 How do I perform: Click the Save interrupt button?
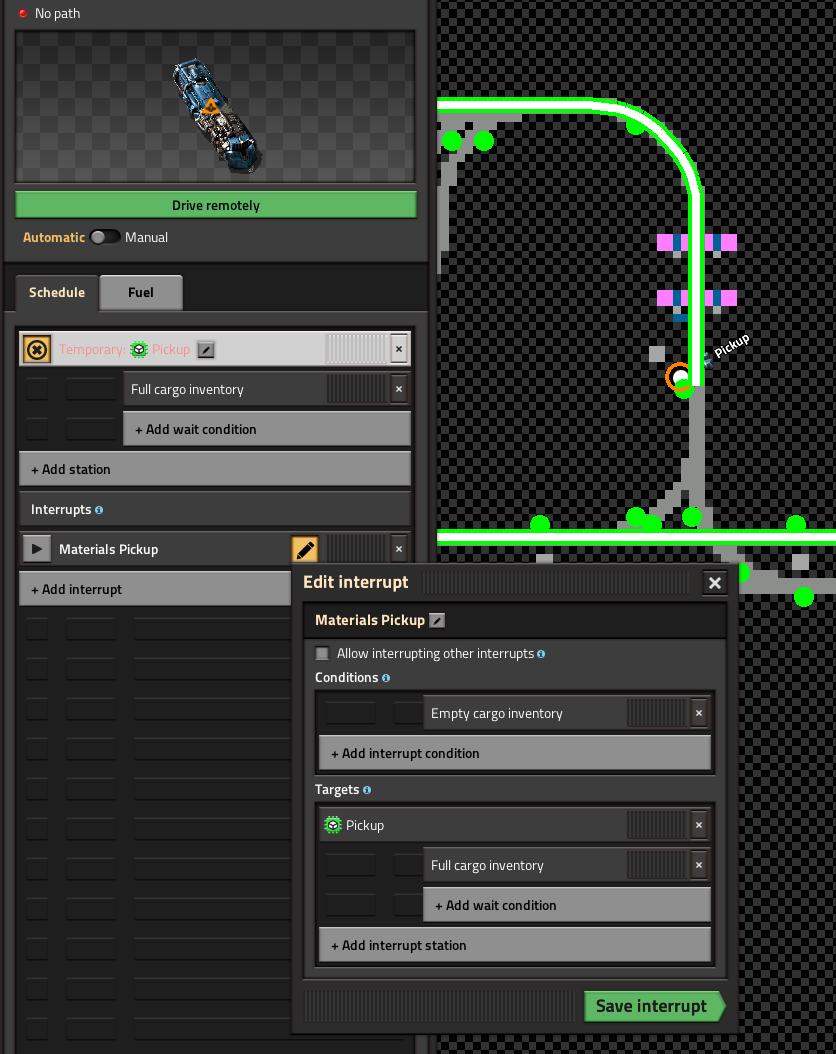pos(655,1006)
